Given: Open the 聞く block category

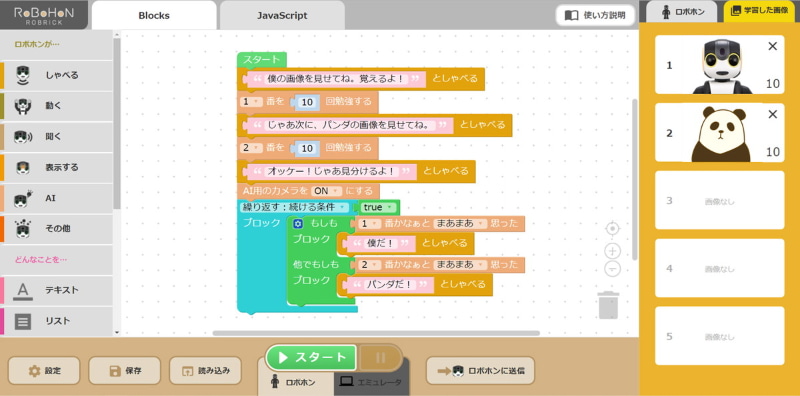Looking at the screenshot, I should (x=56, y=137).
